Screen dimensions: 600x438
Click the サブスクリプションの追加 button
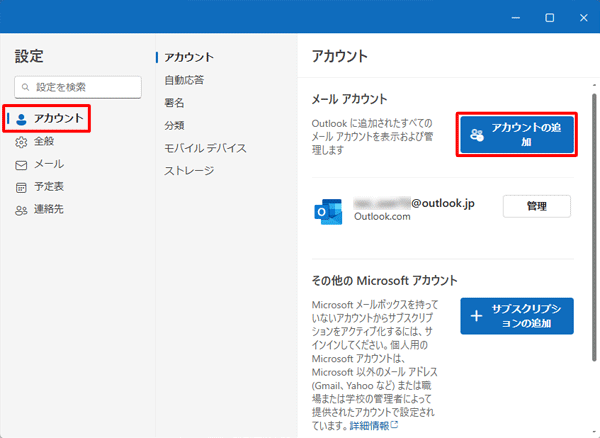(517, 316)
